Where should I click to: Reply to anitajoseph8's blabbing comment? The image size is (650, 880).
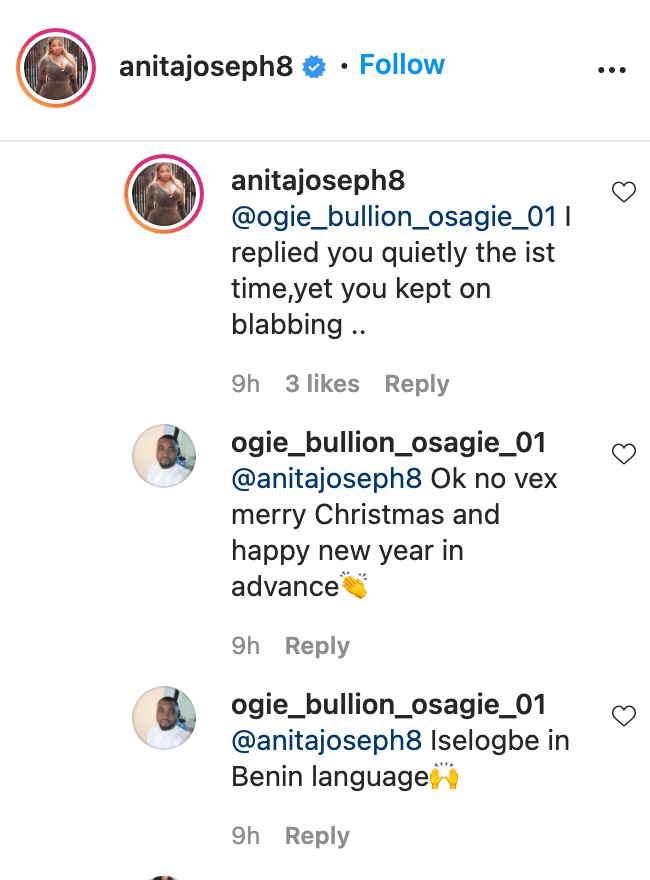tap(417, 384)
